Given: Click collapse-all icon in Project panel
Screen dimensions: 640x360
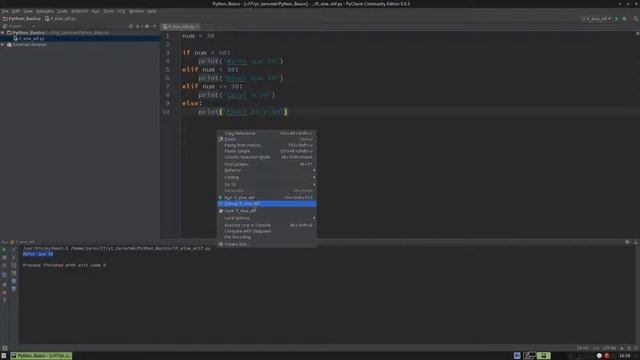Looking at the screenshot, I should (139, 26).
